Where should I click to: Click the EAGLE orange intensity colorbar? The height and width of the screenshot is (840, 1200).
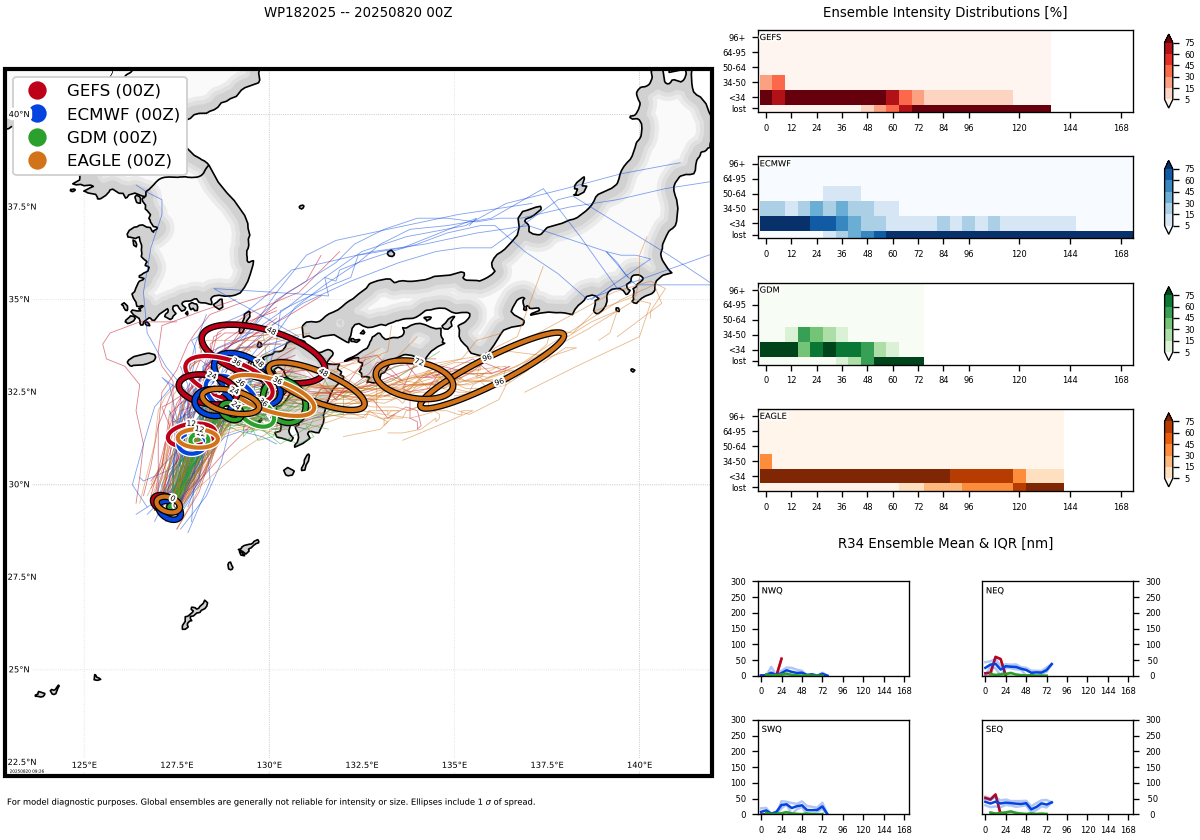coord(1168,449)
